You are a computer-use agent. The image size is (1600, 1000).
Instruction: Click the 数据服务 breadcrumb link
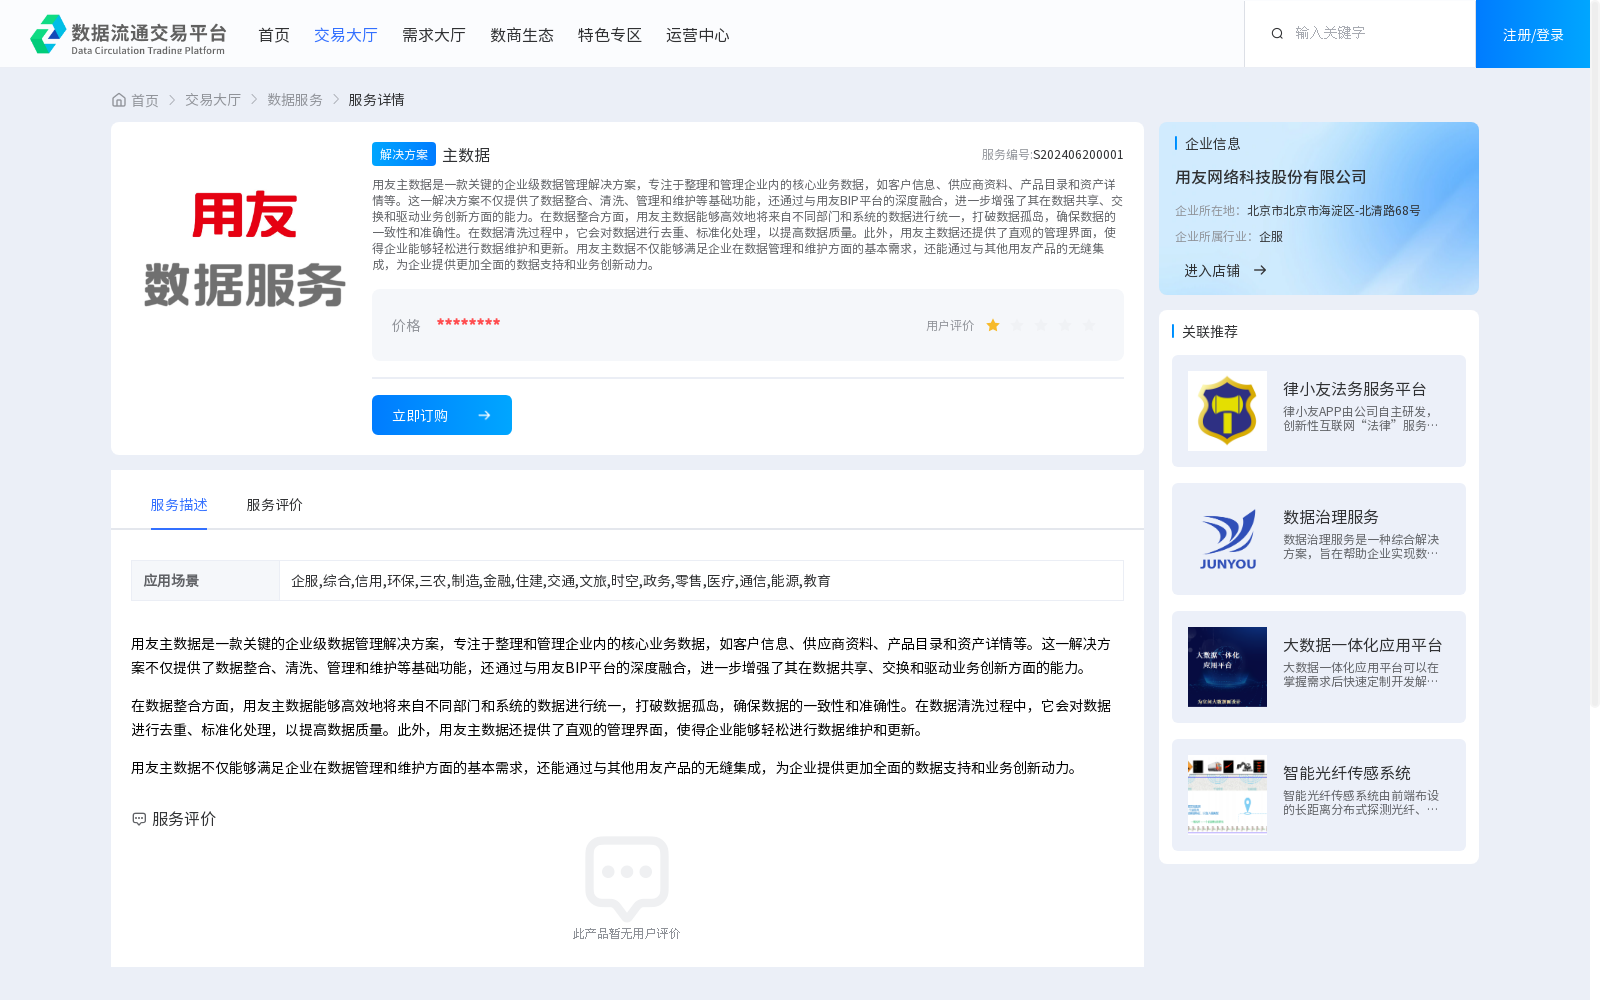point(295,100)
